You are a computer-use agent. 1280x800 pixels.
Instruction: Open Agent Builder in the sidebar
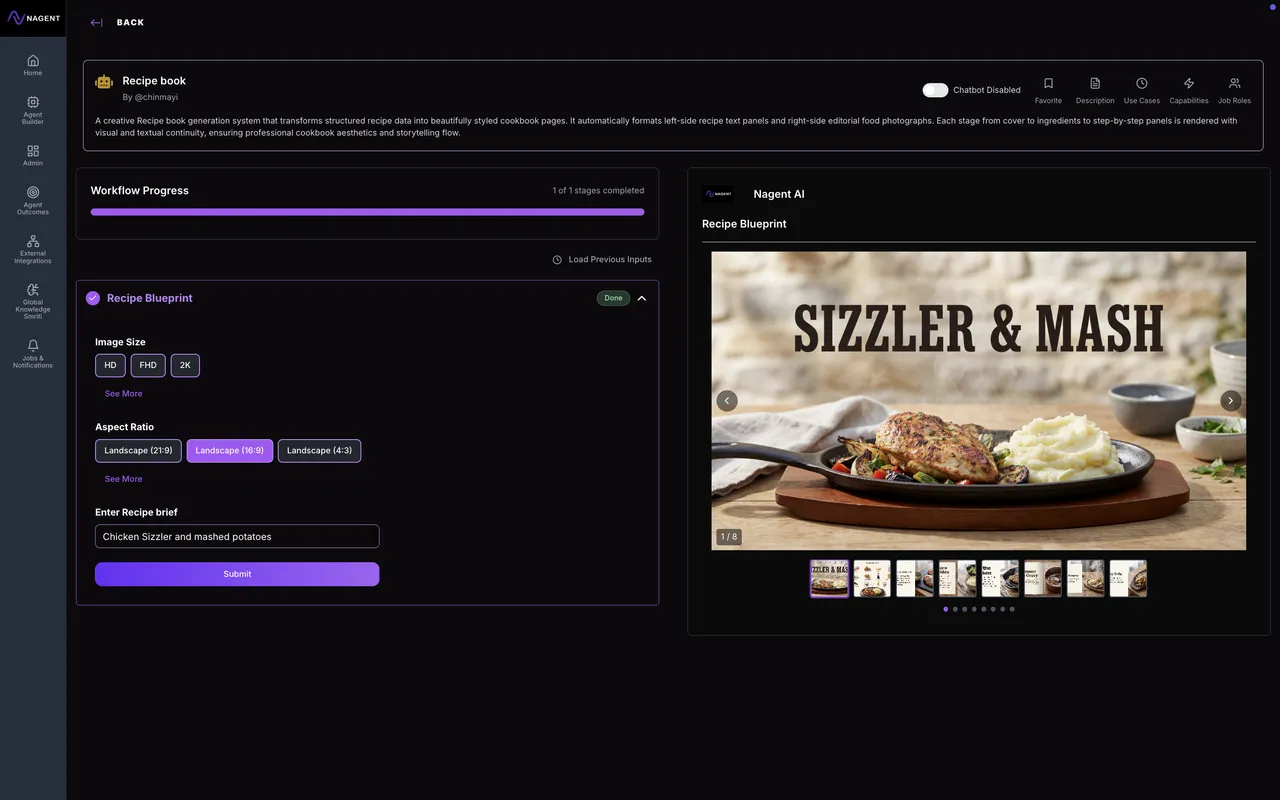point(33,110)
